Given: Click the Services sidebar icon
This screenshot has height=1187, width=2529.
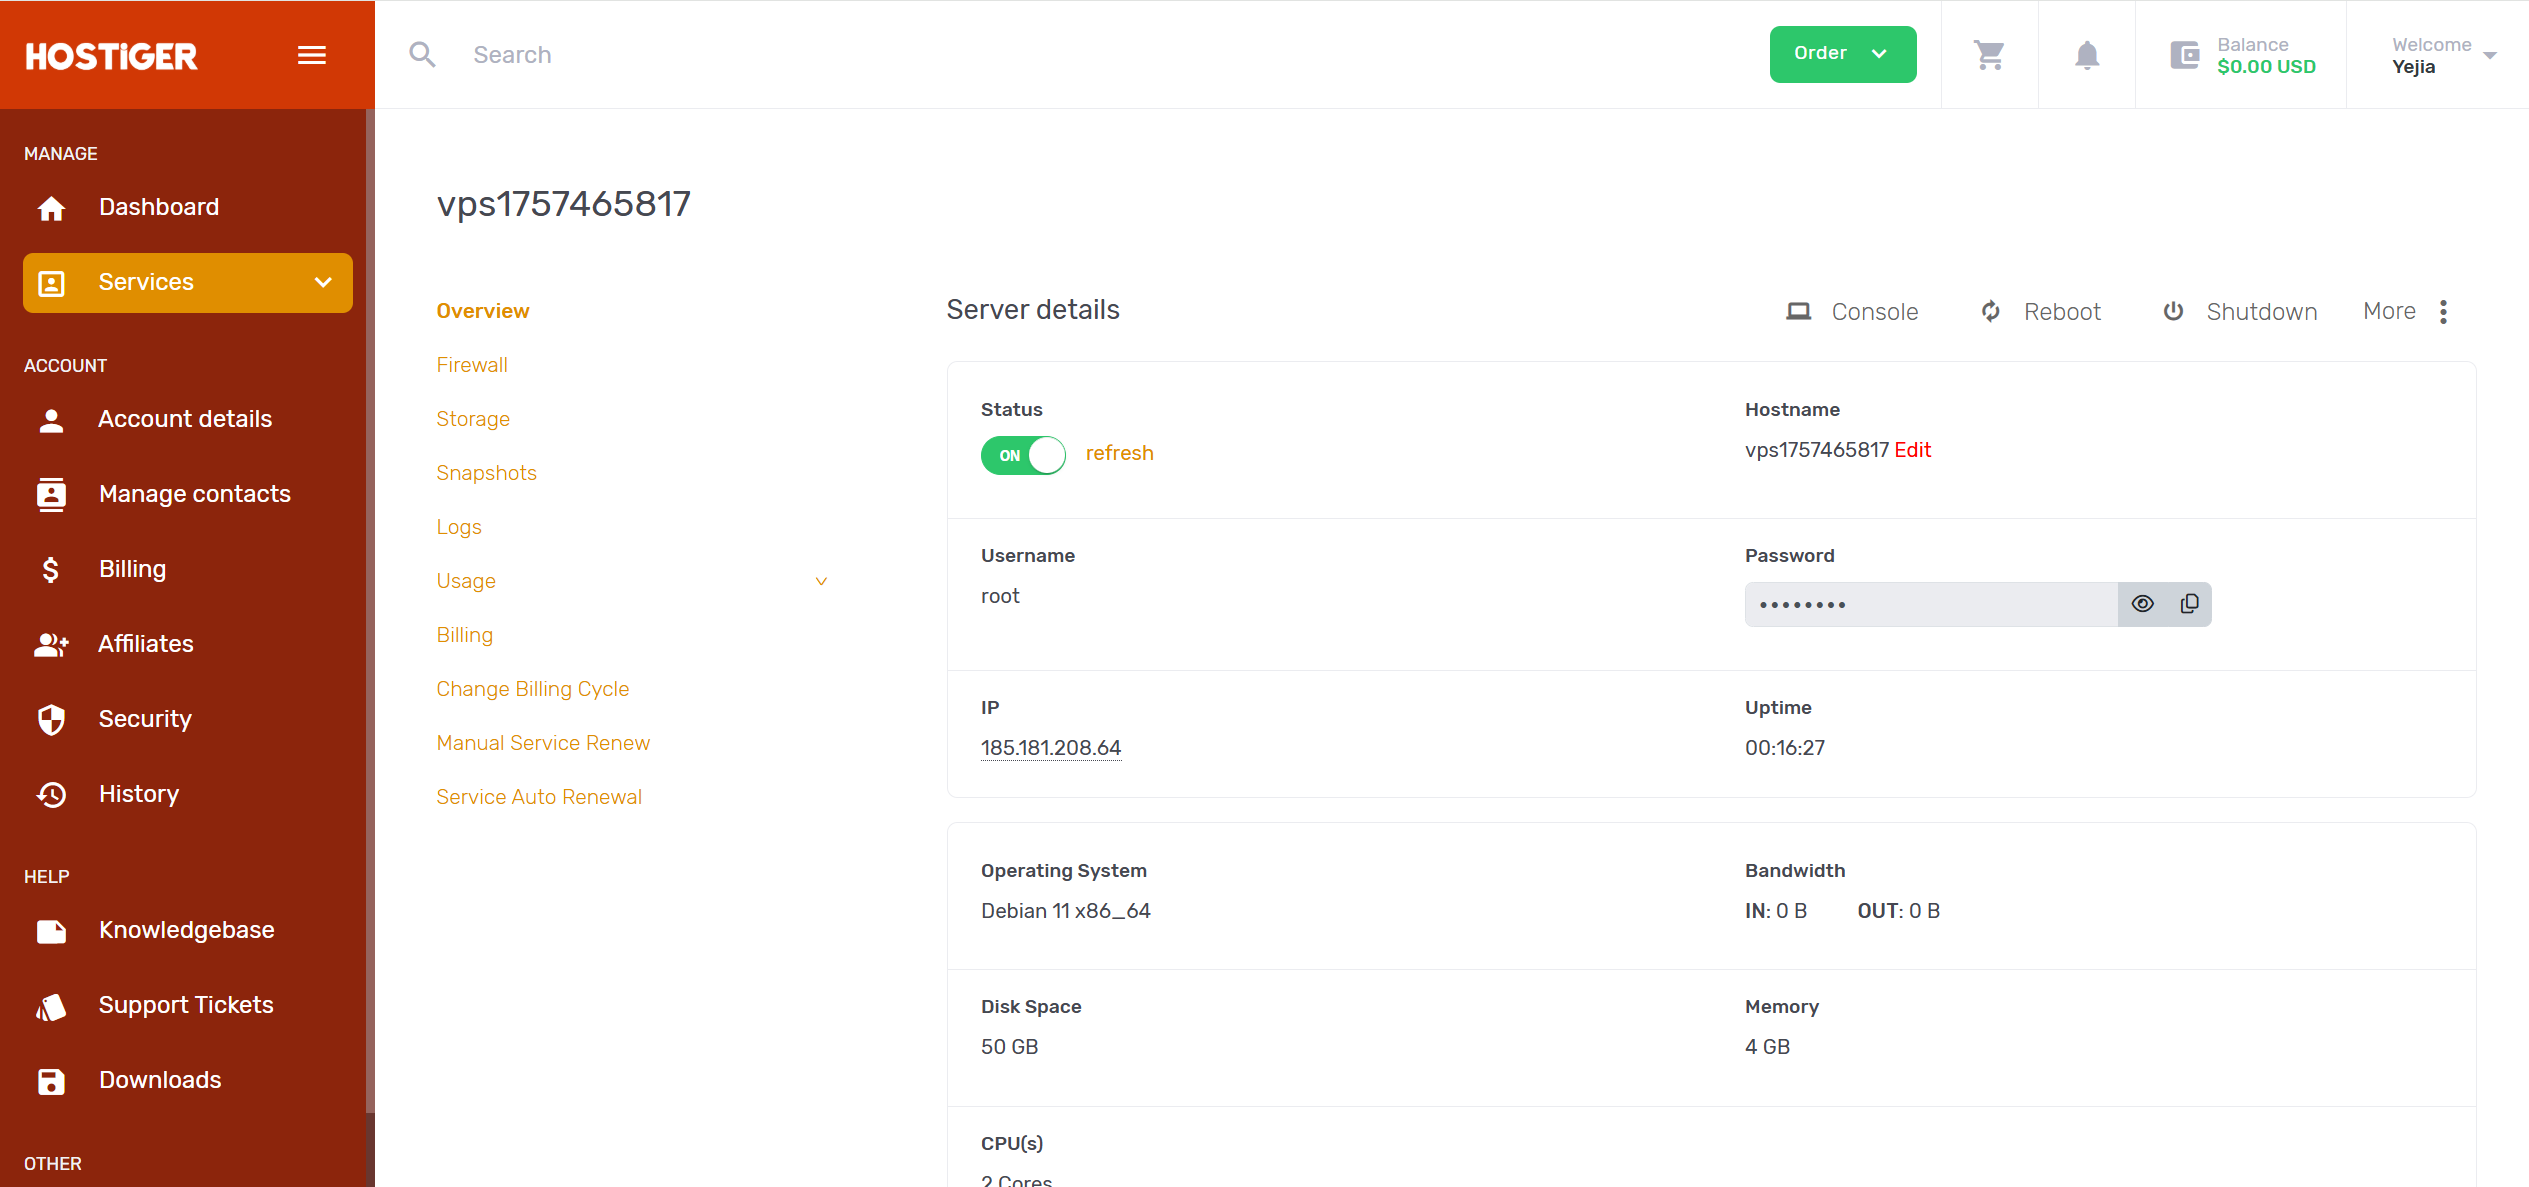Looking at the screenshot, I should 51,283.
